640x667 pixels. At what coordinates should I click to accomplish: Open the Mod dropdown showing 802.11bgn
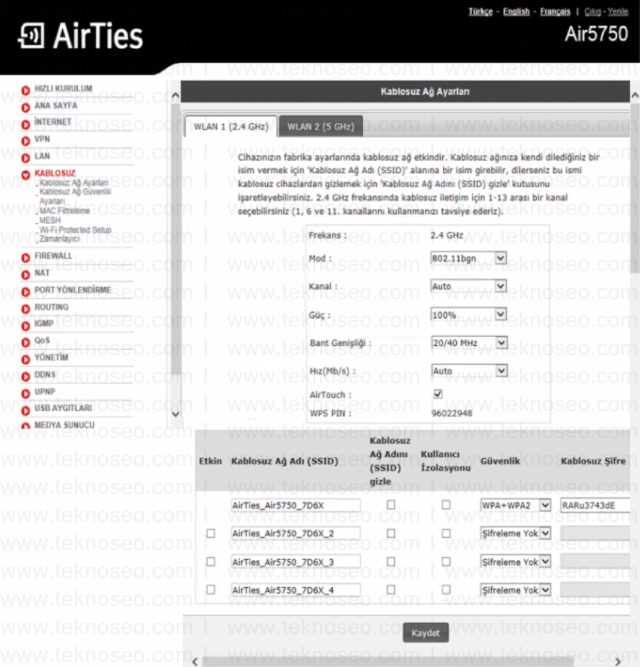[469, 258]
